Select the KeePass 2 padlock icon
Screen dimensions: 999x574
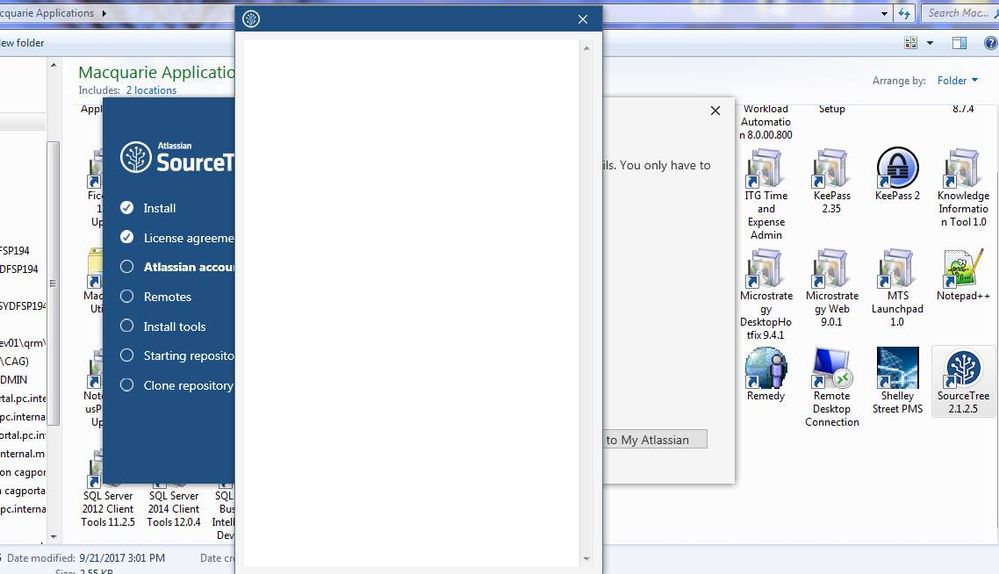coord(897,168)
